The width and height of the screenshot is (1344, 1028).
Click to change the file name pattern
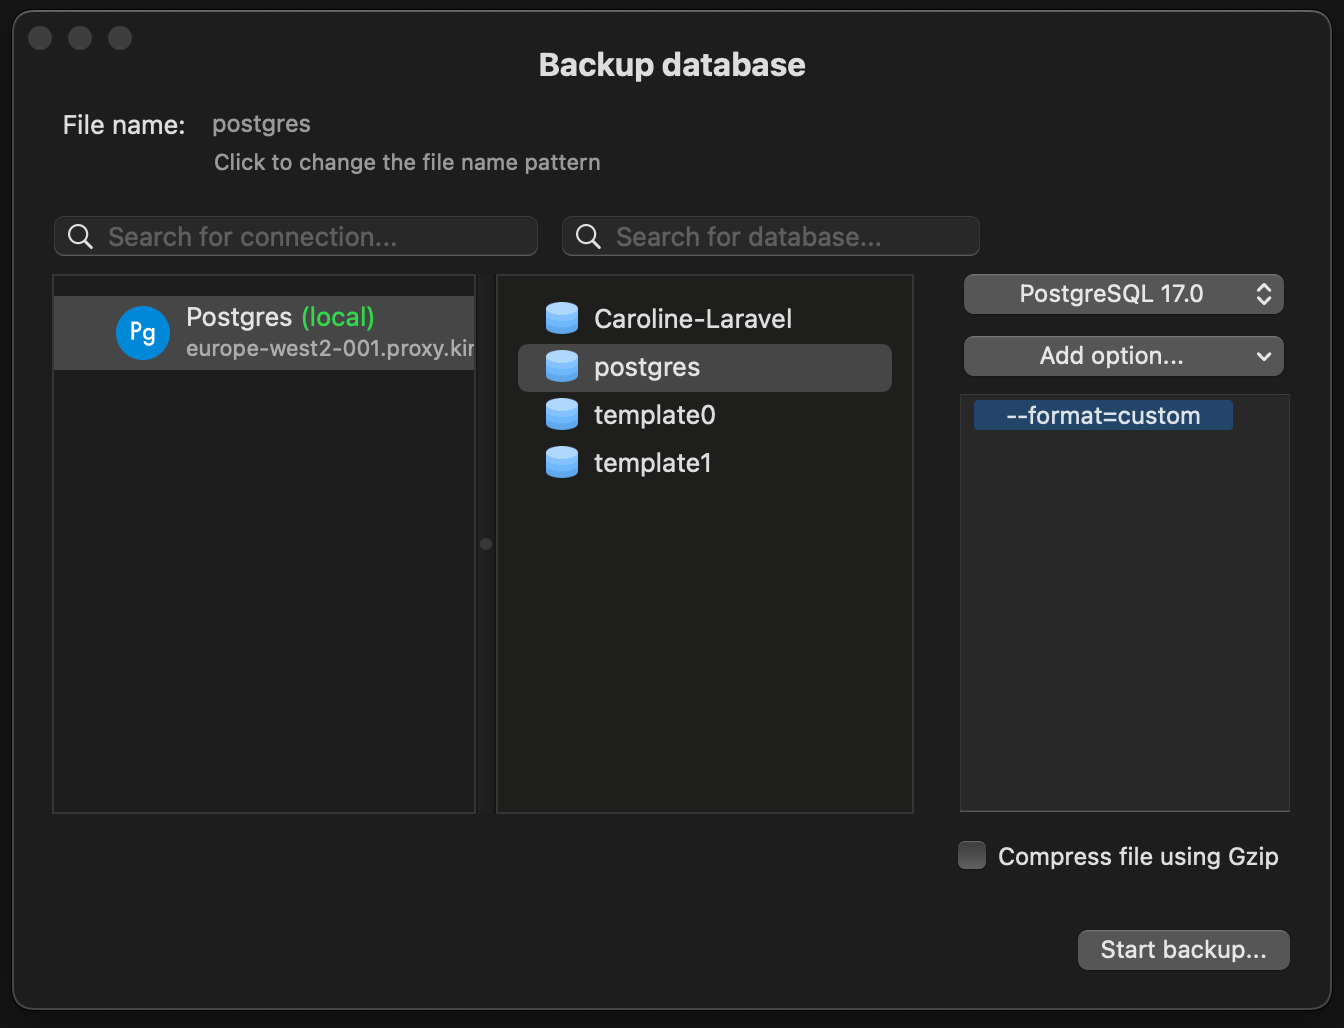(407, 161)
